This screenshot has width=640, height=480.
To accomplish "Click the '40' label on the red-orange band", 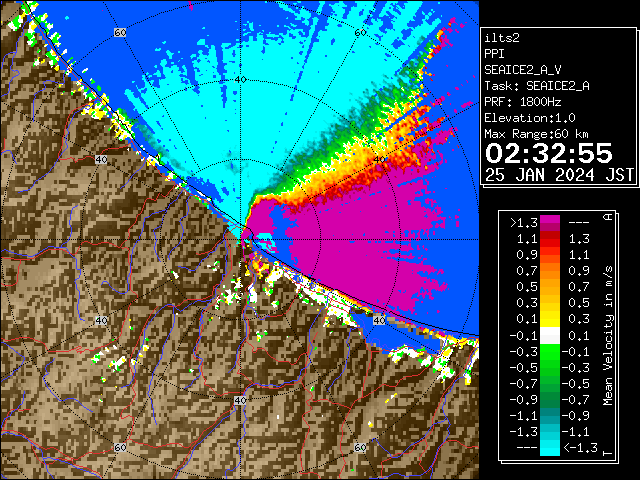I will pyautogui.click(x=380, y=159).
